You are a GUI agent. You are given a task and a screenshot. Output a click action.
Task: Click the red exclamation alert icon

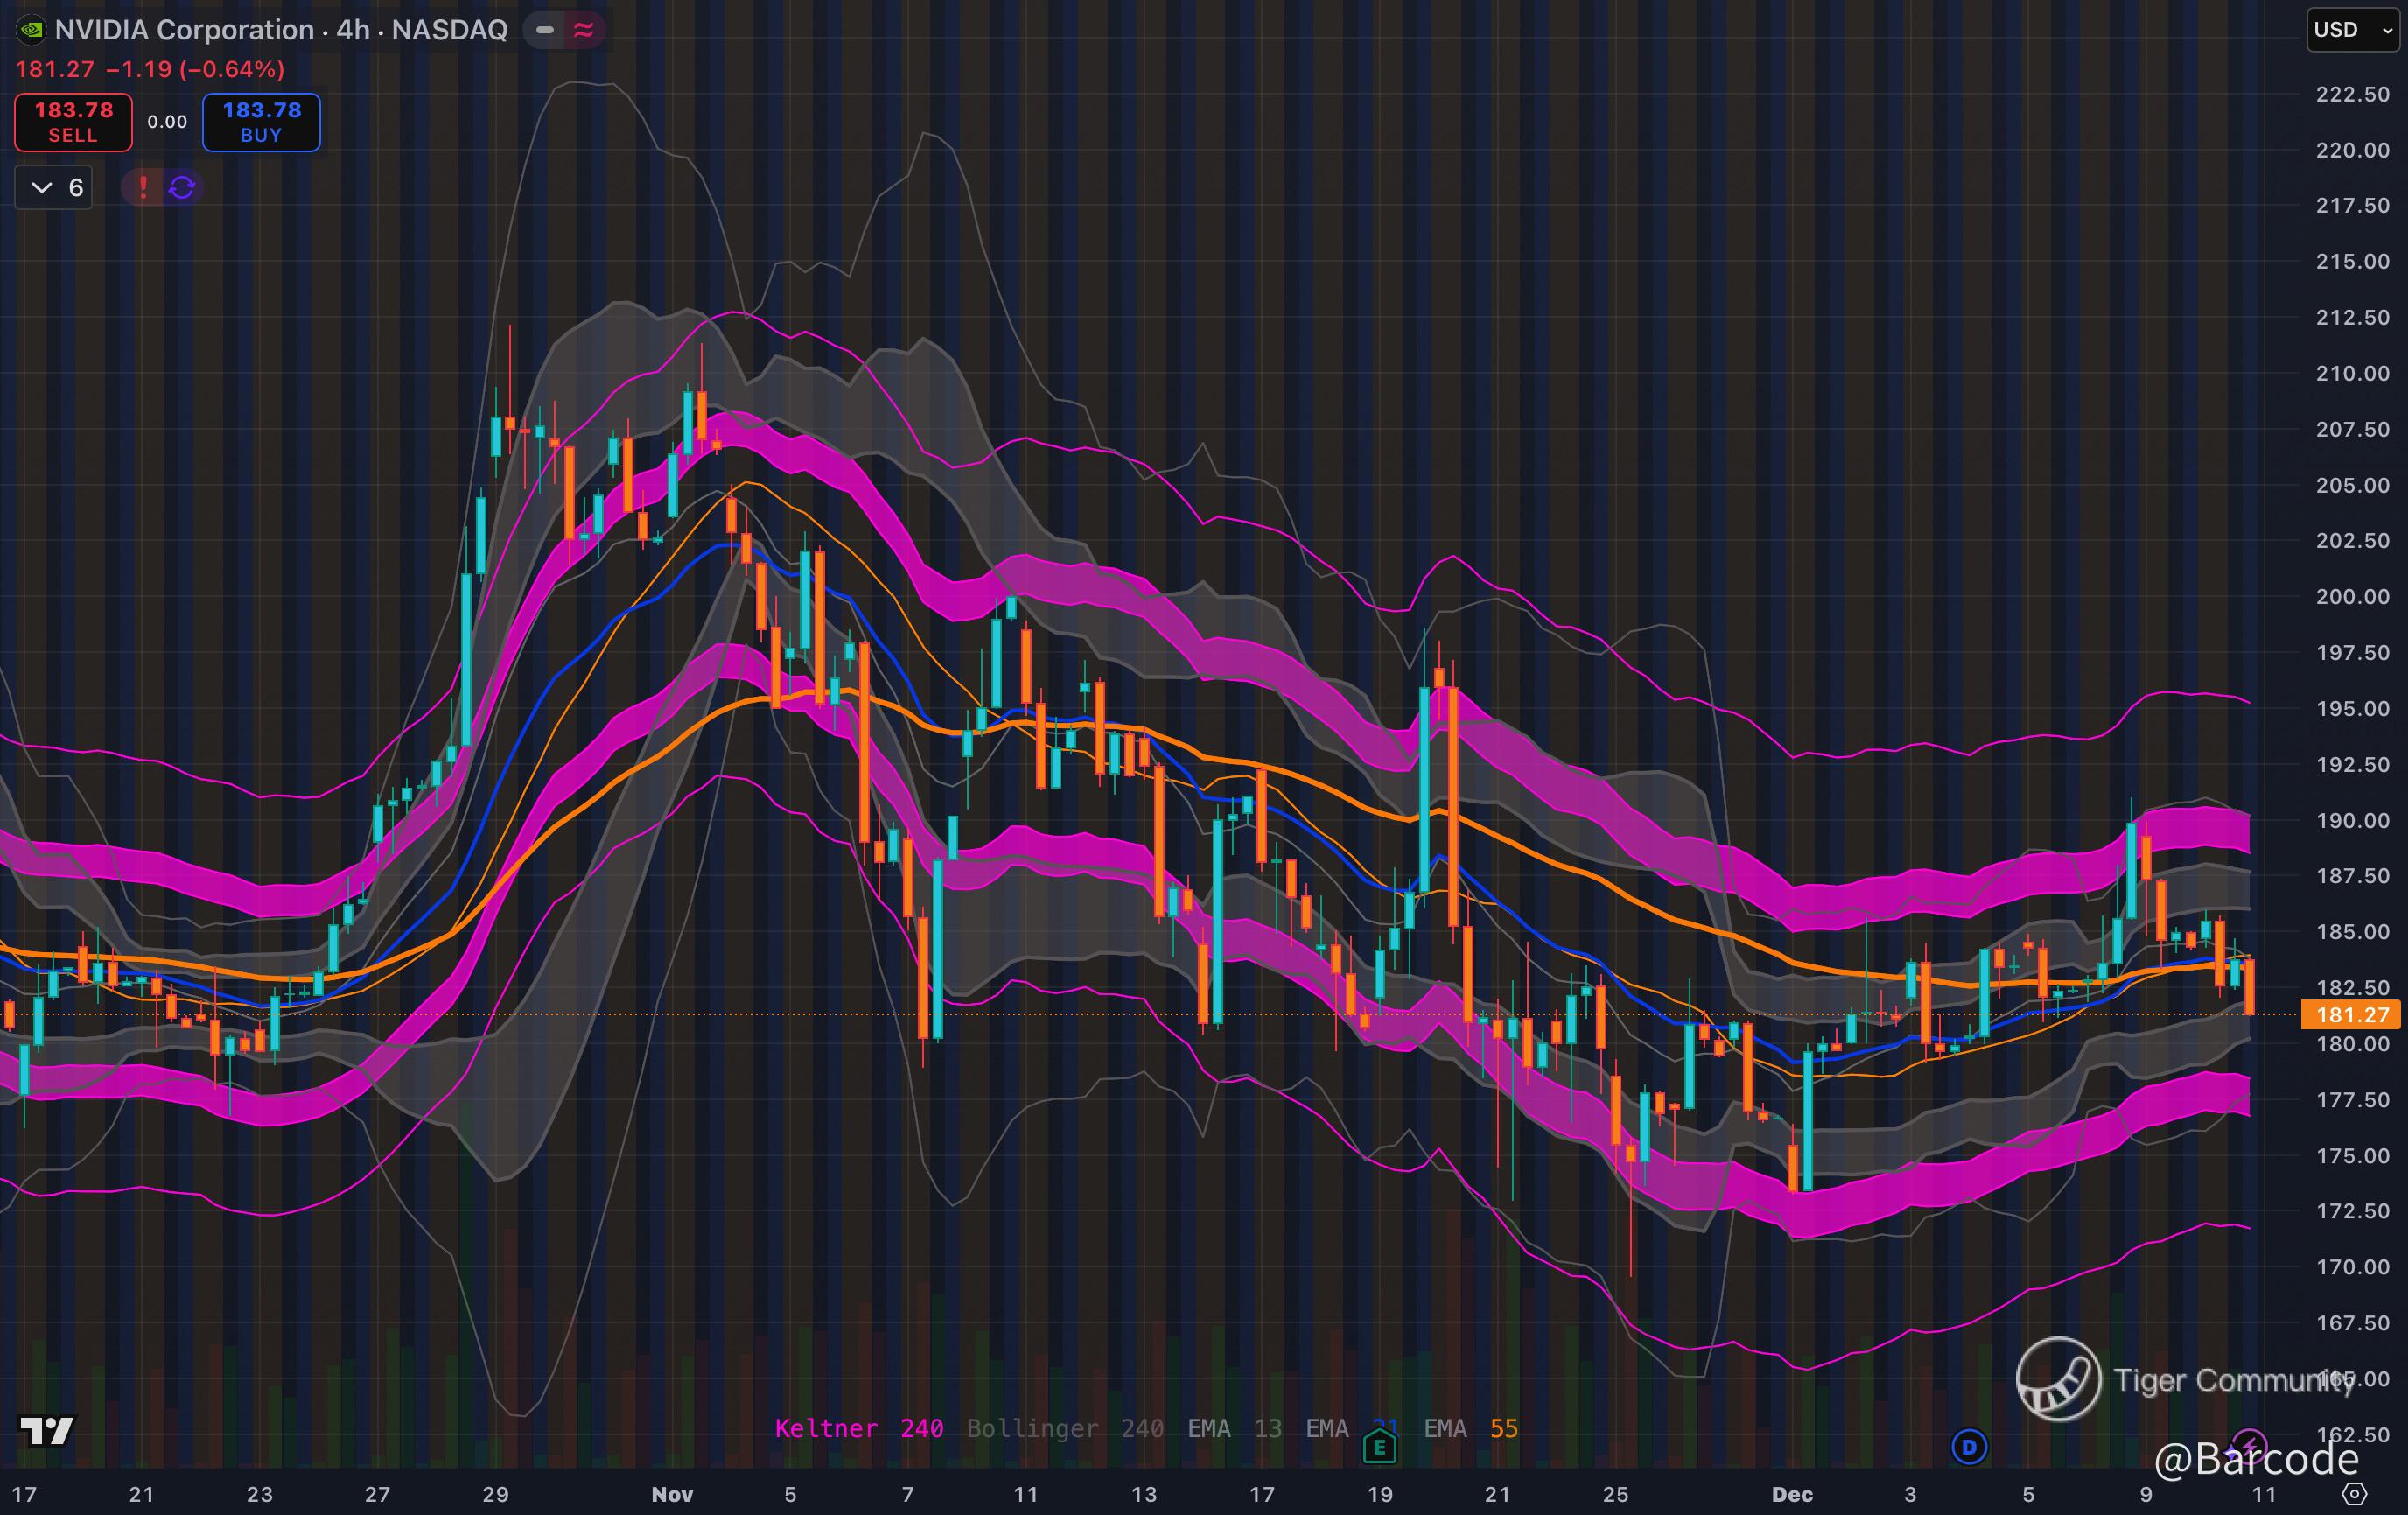click(x=143, y=187)
